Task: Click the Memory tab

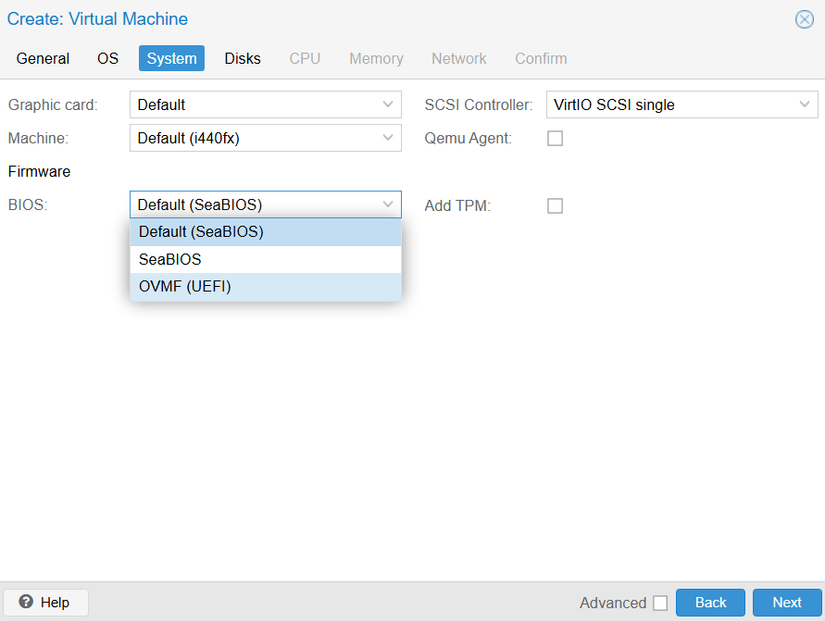Action: pyautogui.click(x=376, y=58)
